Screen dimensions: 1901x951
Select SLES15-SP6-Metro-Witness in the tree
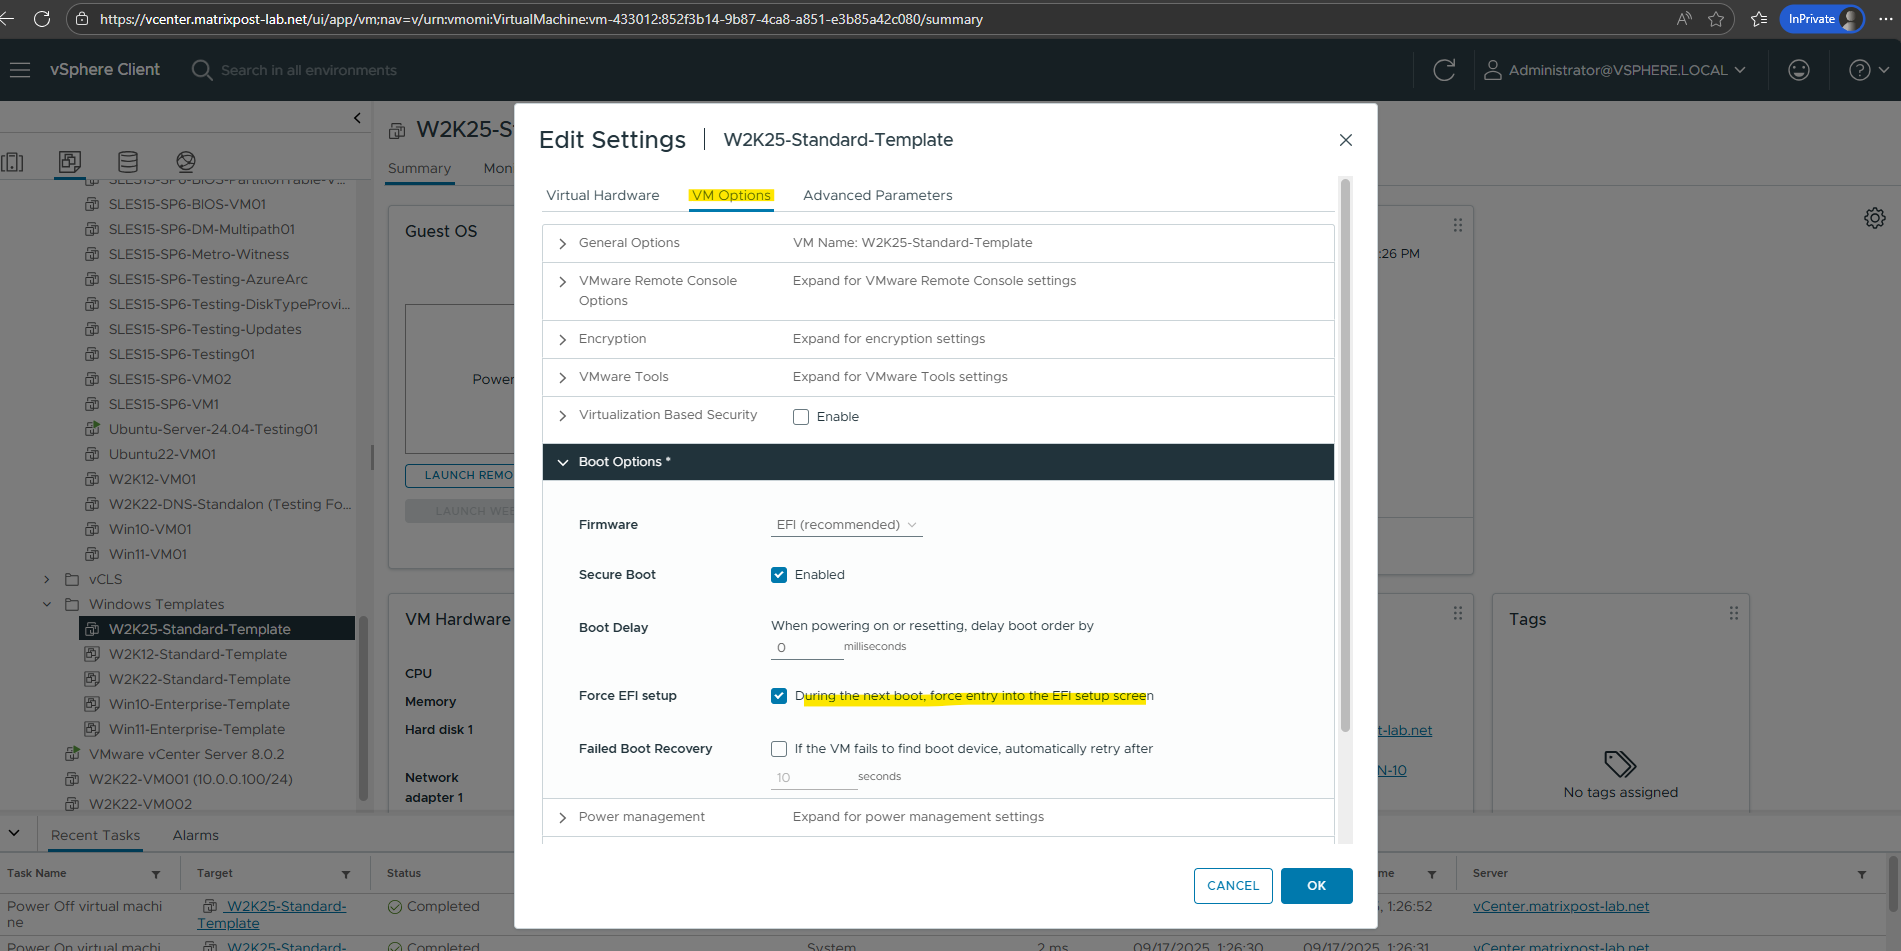tap(199, 254)
